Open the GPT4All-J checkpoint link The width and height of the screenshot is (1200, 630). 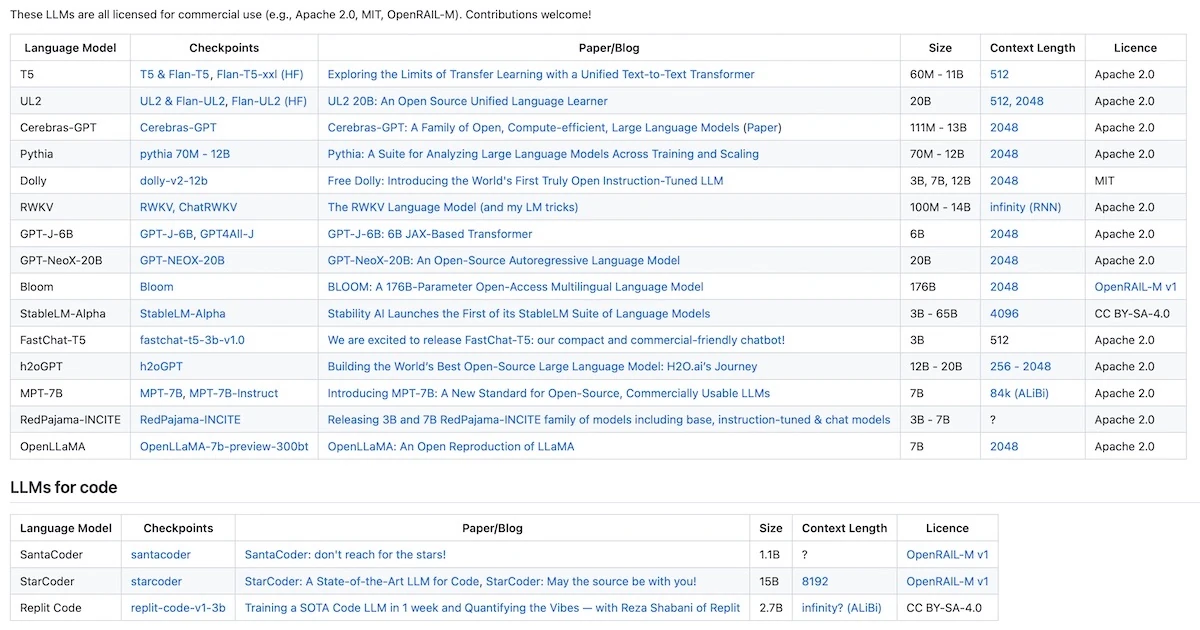(x=227, y=234)
